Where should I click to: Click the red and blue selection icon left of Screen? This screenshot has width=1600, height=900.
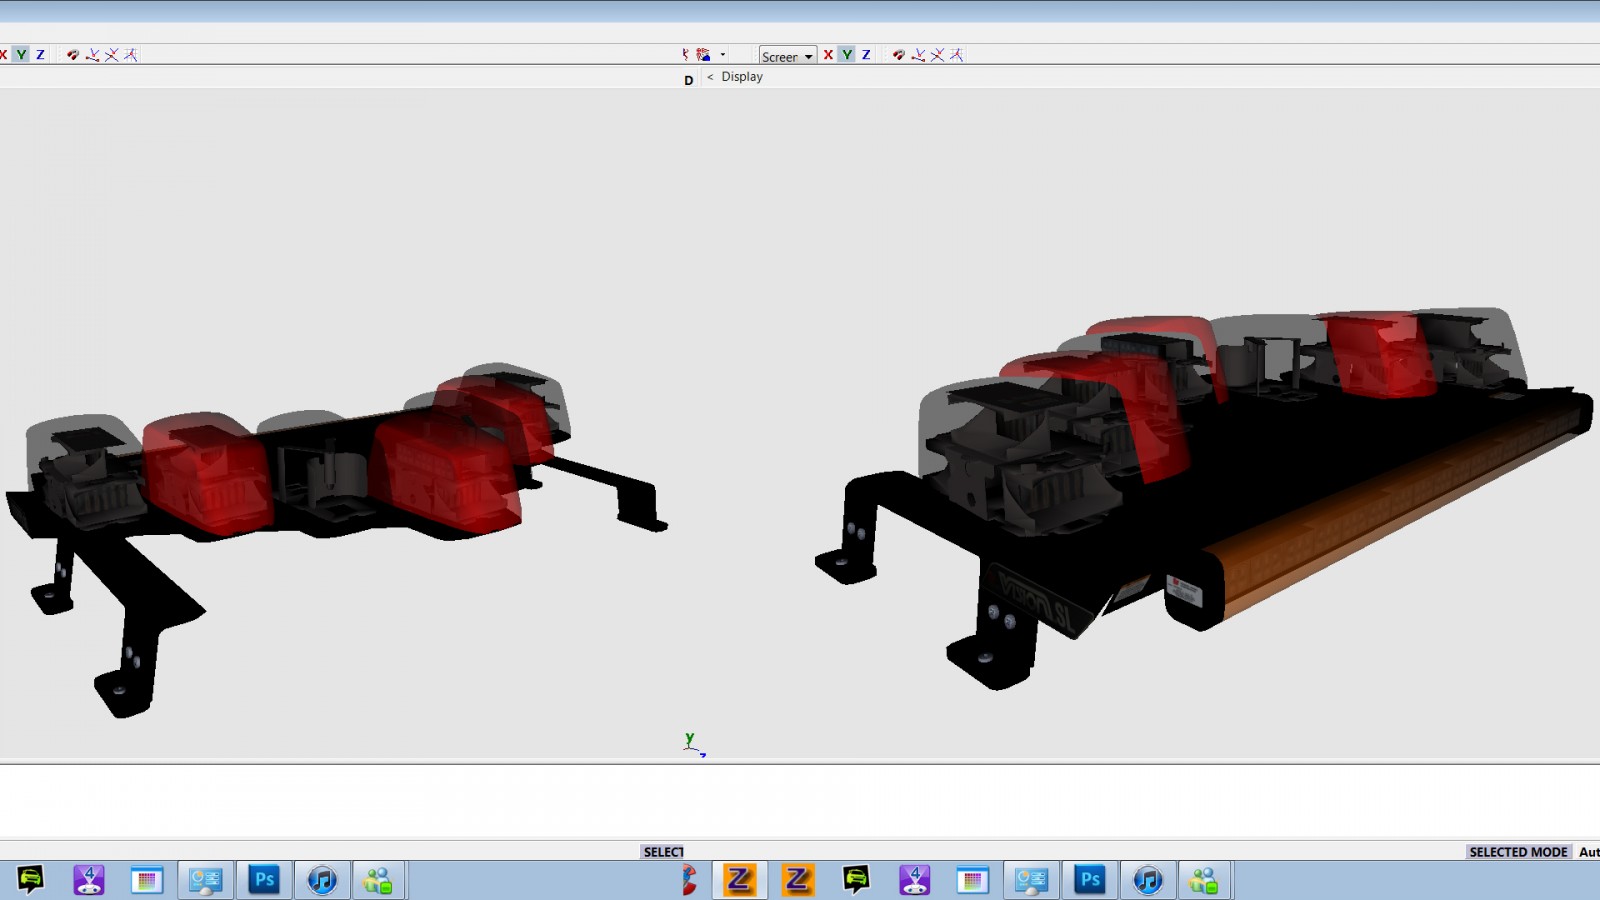pos(704,55)
